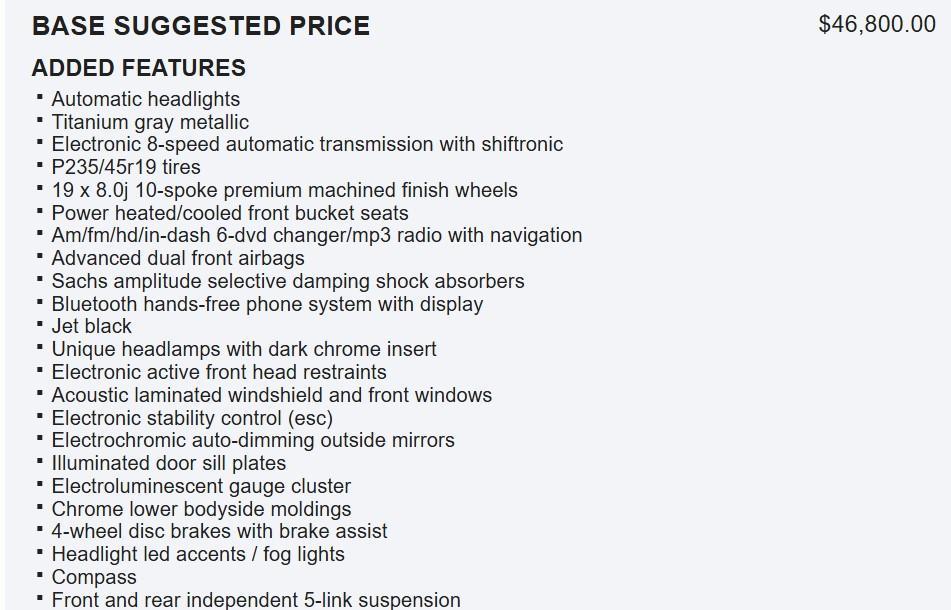Click the $46,800.00 price amount
The width and height of the screenshot is (951, 610).
point(876,25)
